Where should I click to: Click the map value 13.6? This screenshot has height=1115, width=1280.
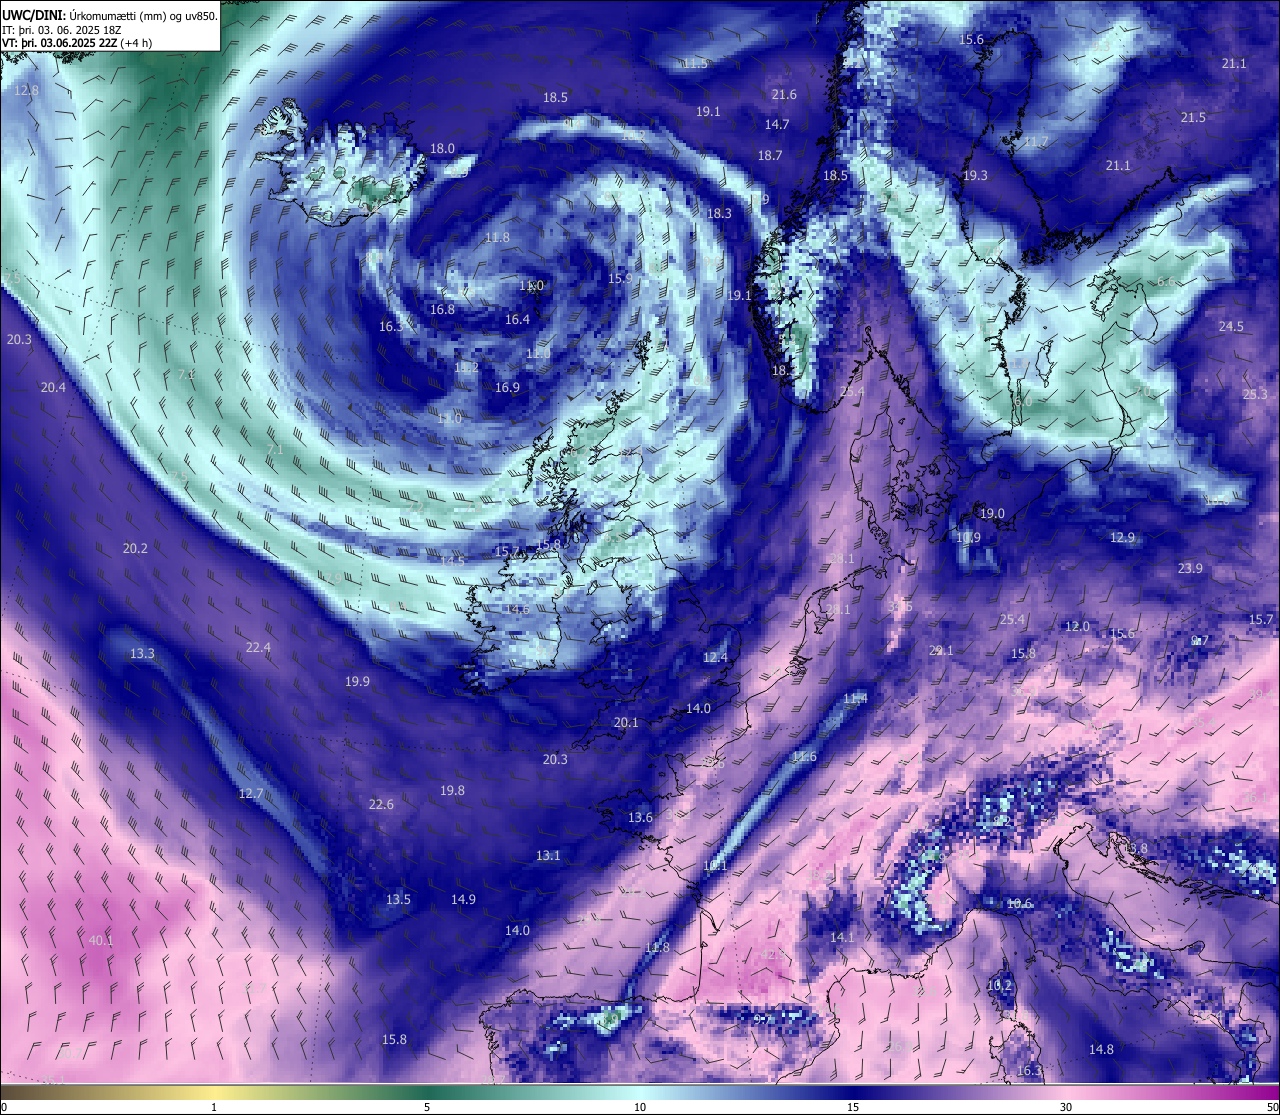coord(640,818)
